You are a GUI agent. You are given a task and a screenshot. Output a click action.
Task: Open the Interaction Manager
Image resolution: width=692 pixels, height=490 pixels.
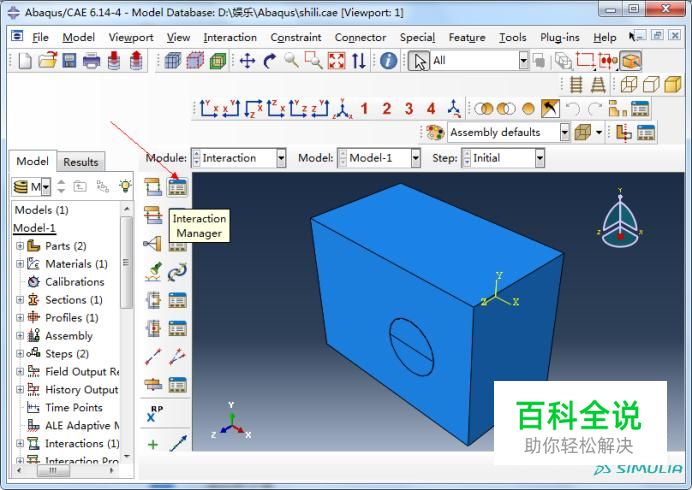[x=177, y=187]
